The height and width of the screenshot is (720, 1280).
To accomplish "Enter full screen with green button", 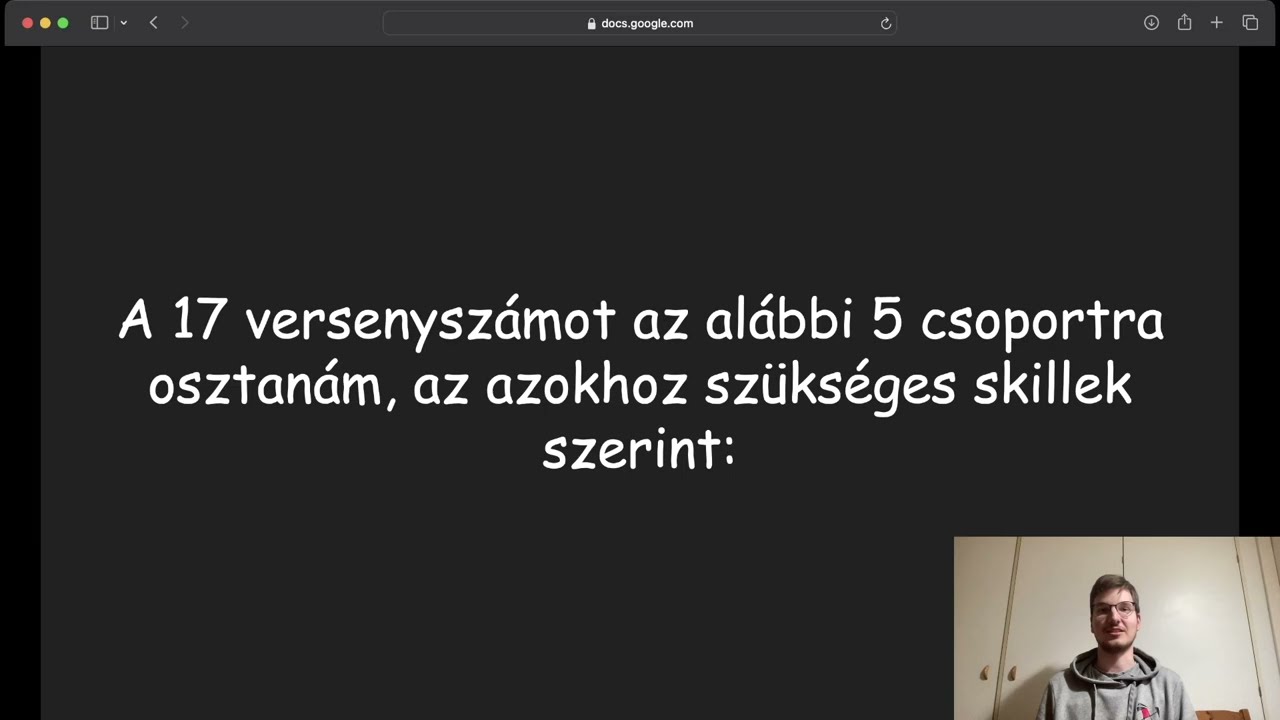I will (63, 23).
